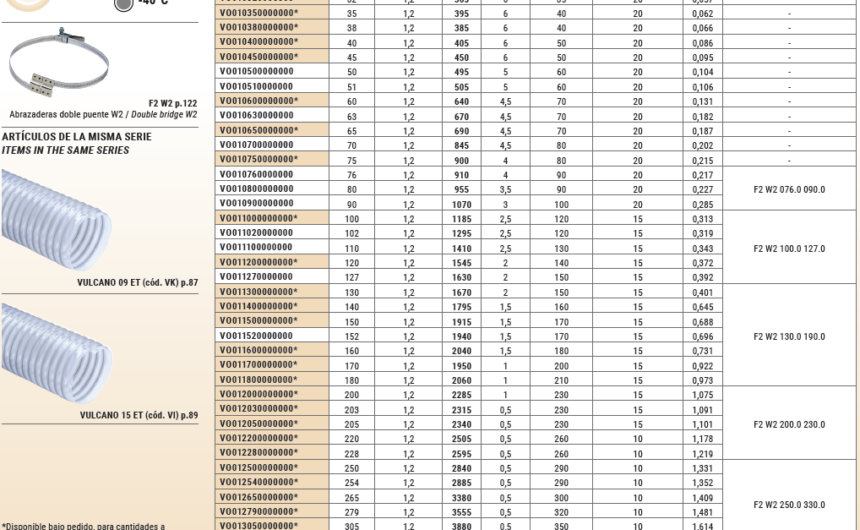Follow the VULCANO 09 ET p.87 reference
The image size is (860, 530).
click(137, 283)
